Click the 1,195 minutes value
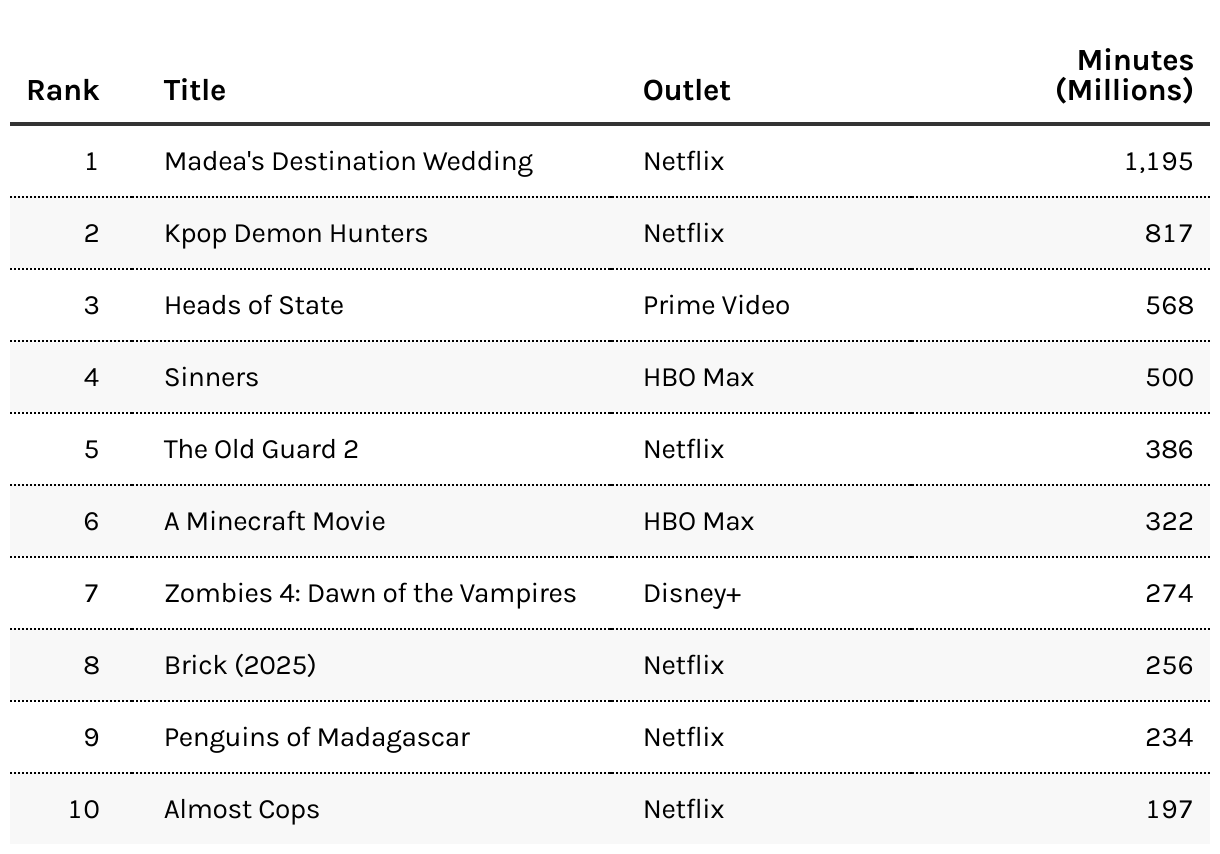Viewport: 1220px width, 854px height. click(1159, 162)
